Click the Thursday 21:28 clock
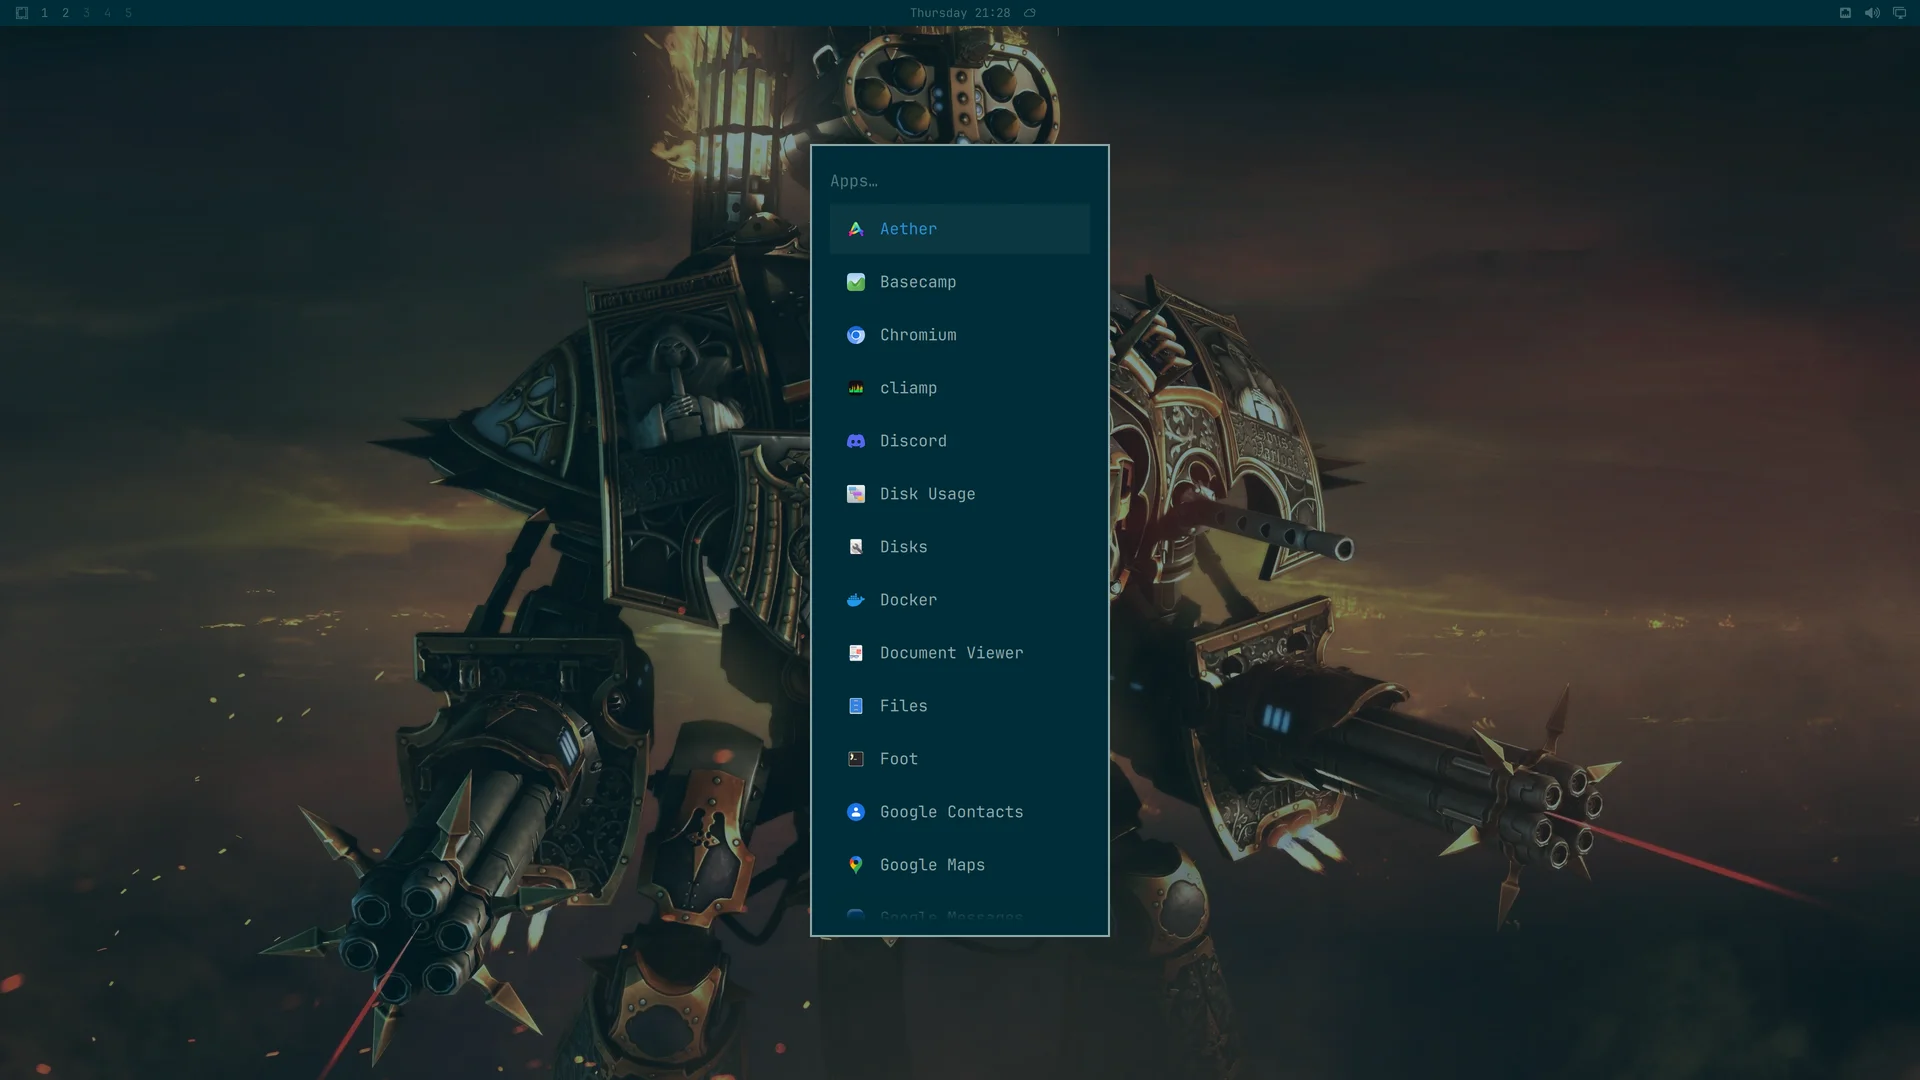The image size is (1920, 1080). click(x=960, y=13)
